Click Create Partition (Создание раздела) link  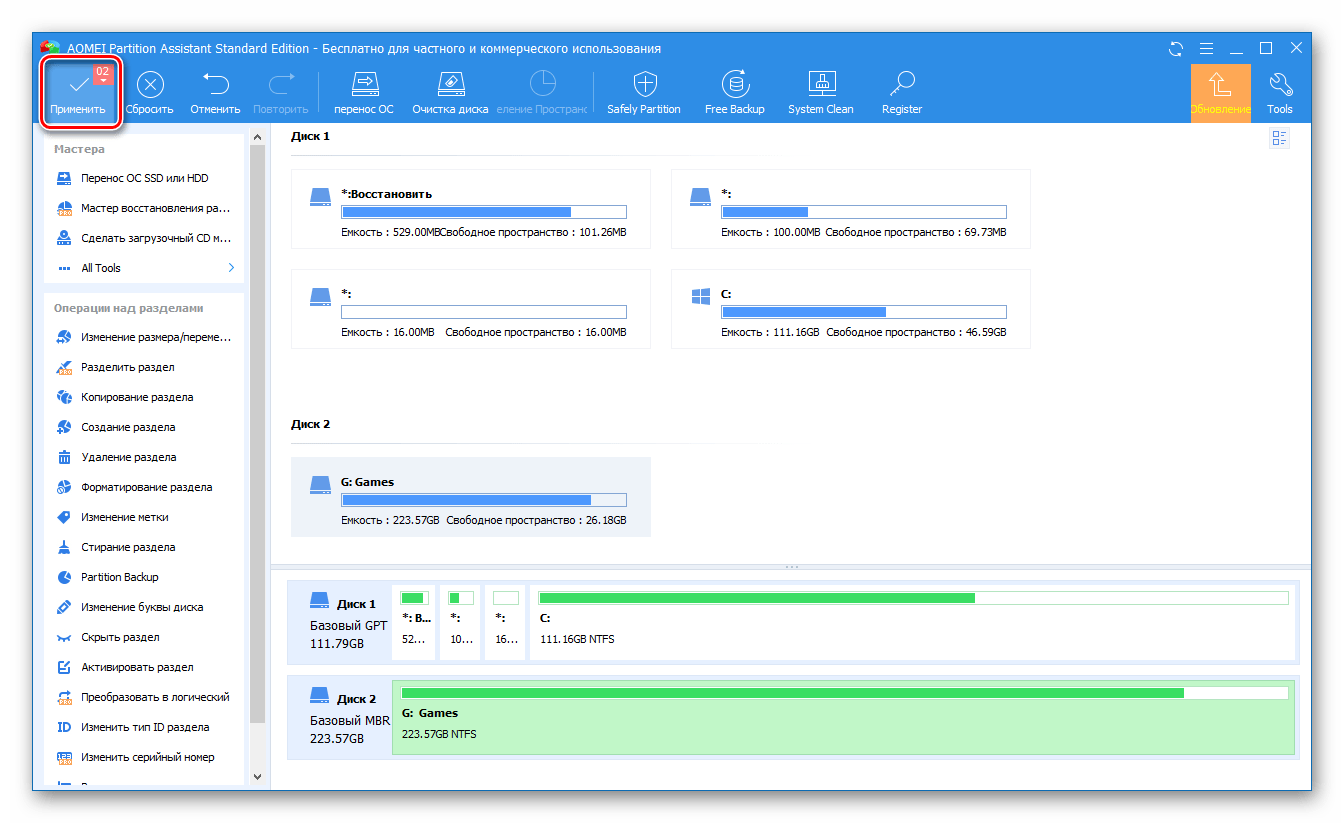[x=128, y=427]
